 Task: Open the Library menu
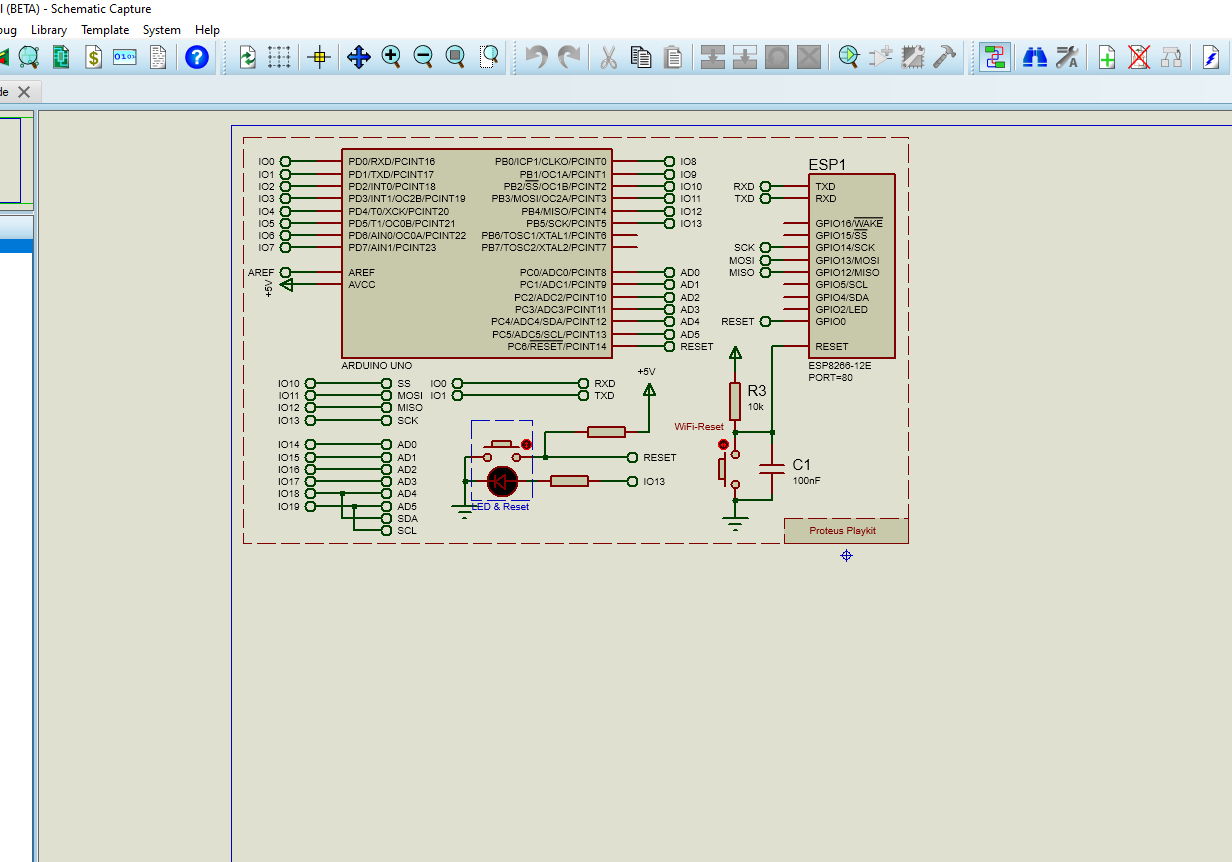pos(48,29)
